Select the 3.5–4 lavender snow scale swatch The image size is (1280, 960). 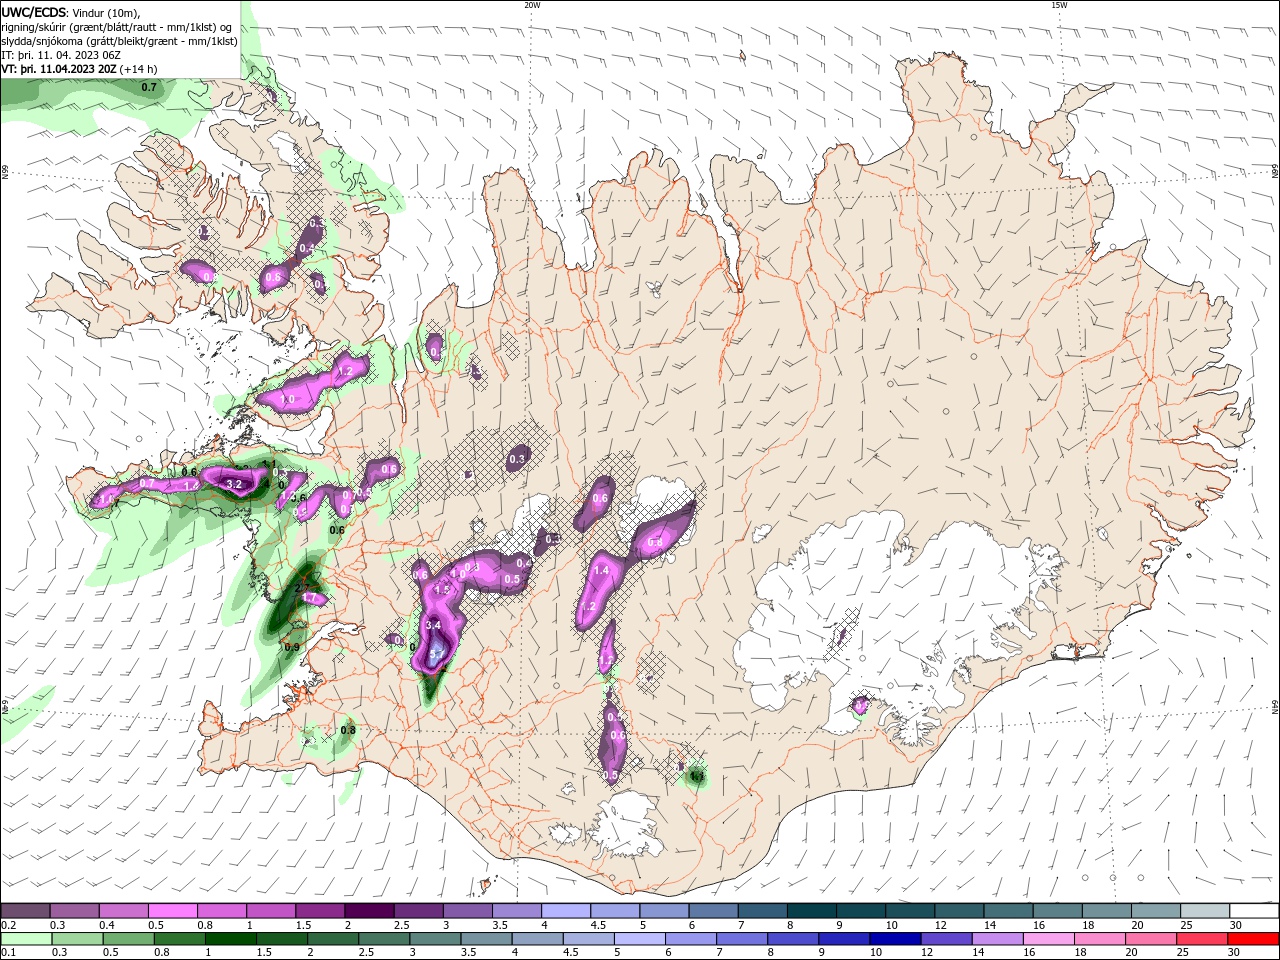tap(516, 911)
